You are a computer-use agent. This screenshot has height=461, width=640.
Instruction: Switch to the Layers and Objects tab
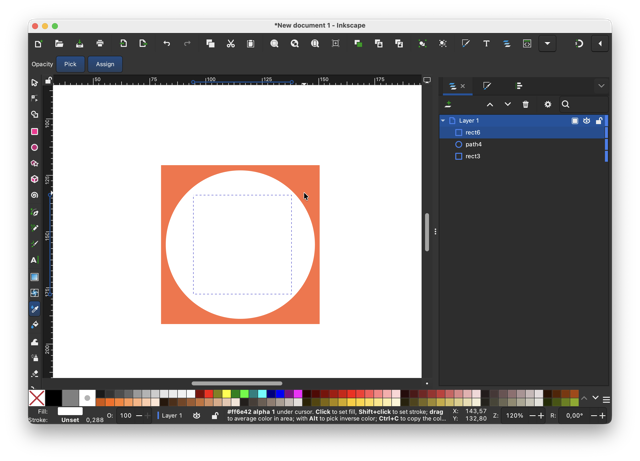[x=452, y=86]
